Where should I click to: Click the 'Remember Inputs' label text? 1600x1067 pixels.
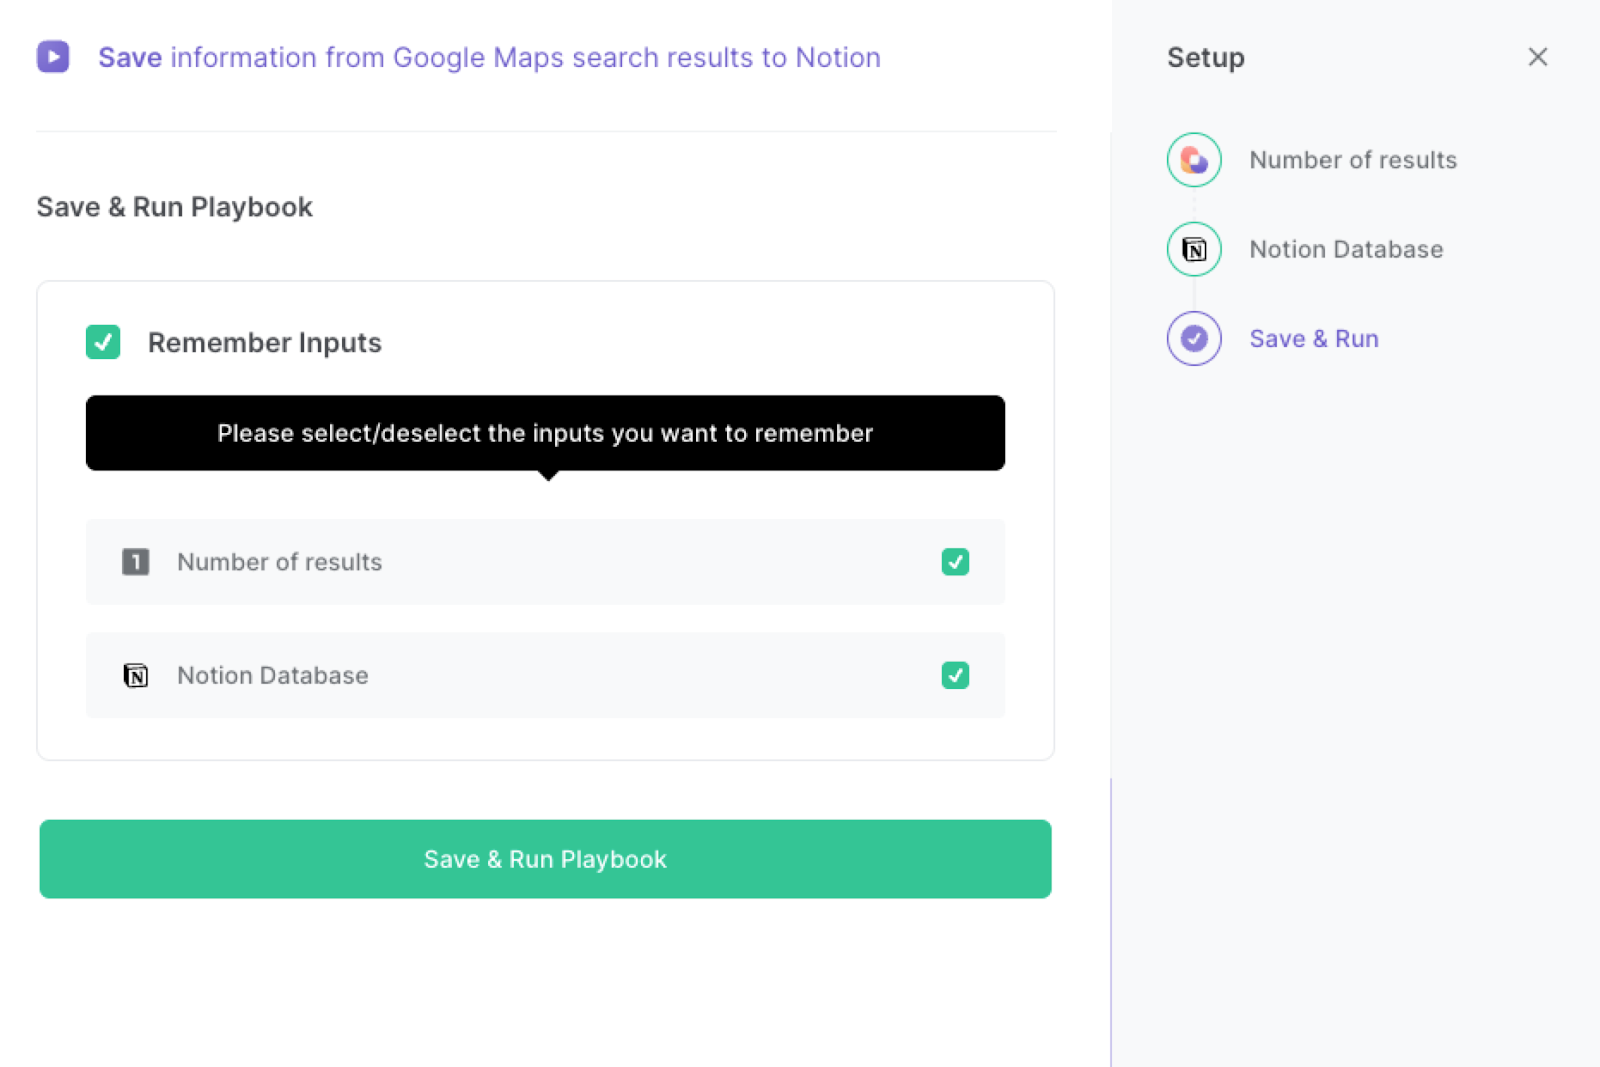(x=265, y=342)
